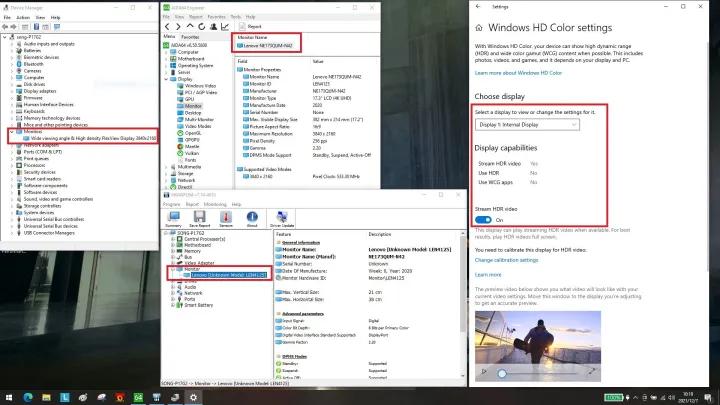
Task: Open the HWiNFO Program menu
Action: (x=171, y=204)
